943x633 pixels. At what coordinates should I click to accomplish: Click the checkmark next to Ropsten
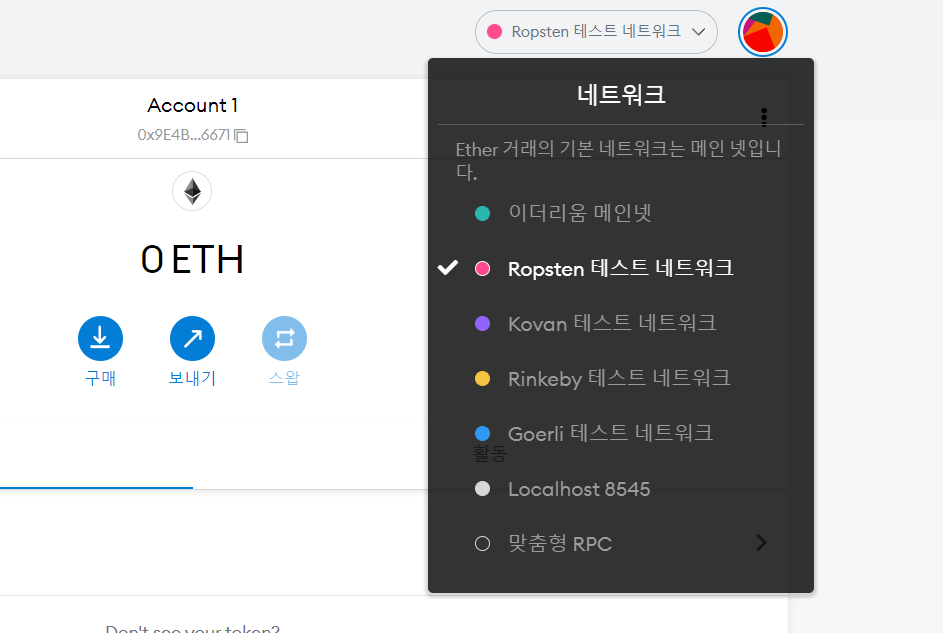click(448, 268)
